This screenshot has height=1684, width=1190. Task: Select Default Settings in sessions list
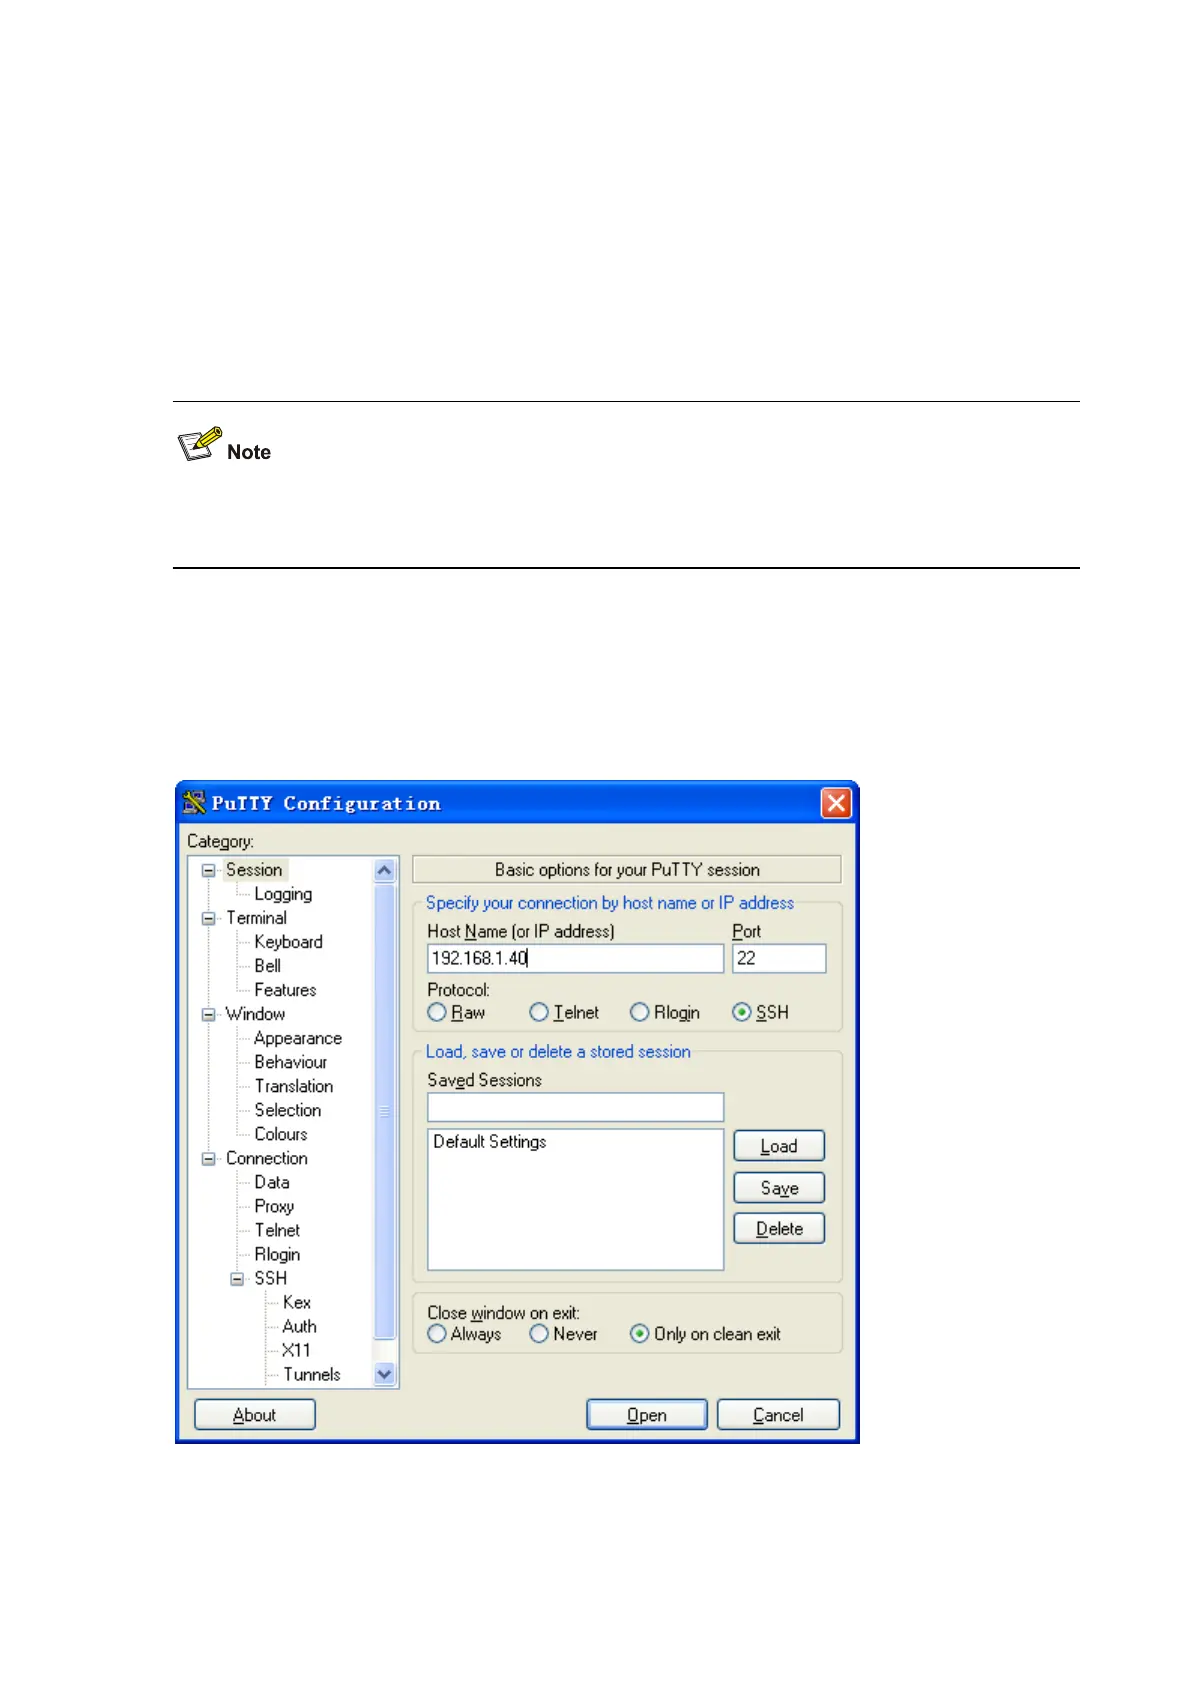[x=490, y=1142]
